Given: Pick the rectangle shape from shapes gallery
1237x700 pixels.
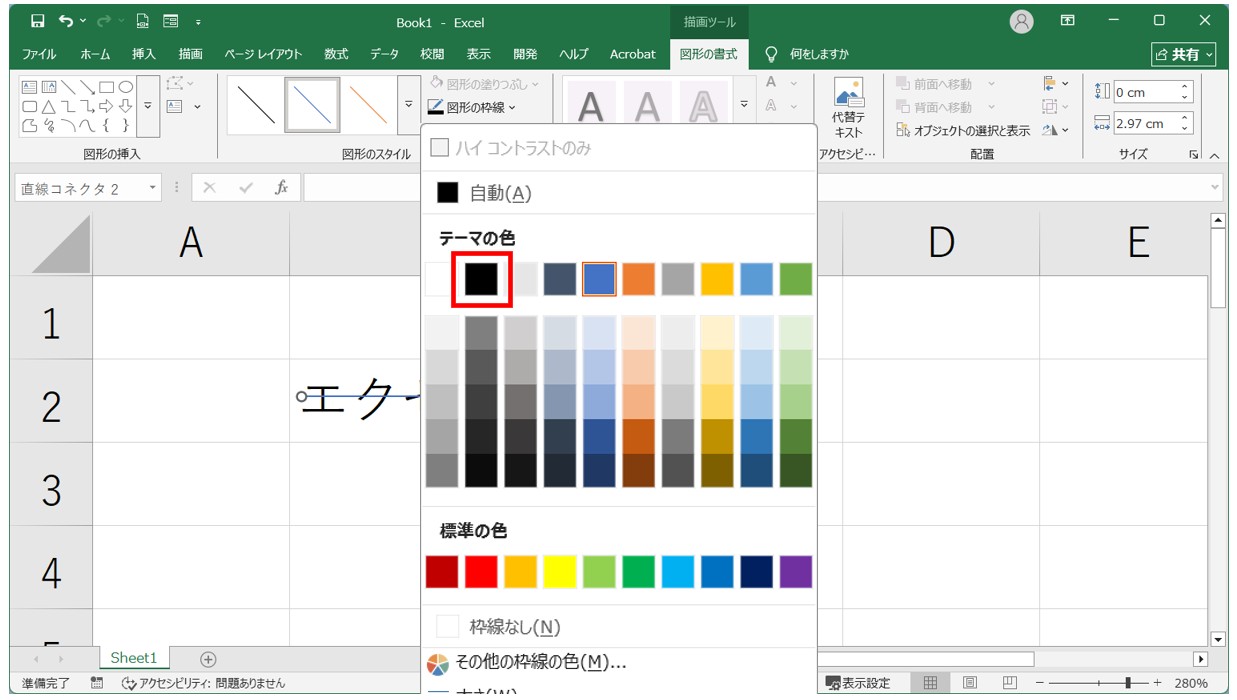Looking at the screenshot, I should point(108,87).
